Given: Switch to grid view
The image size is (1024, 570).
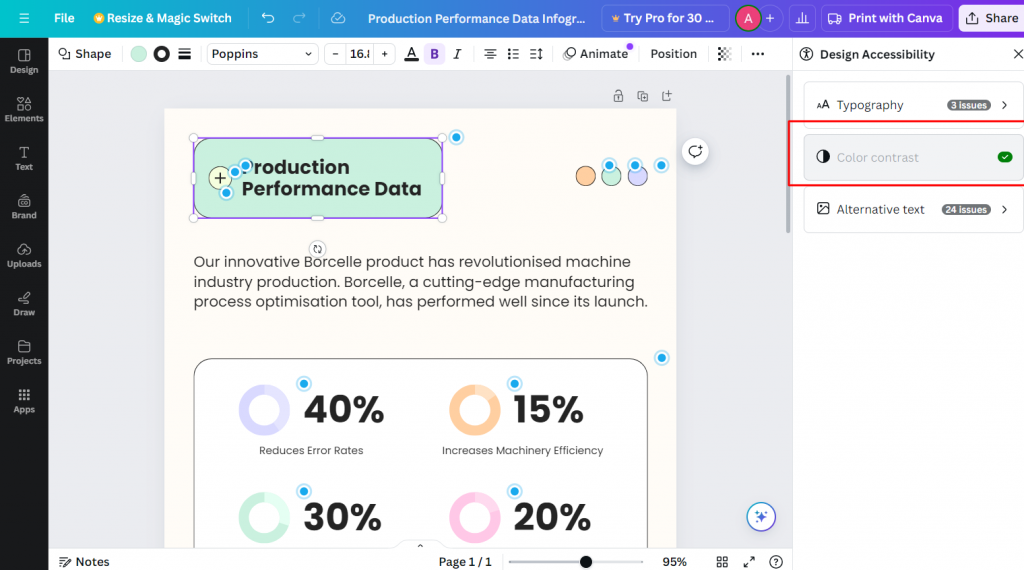Looking at the screenshot, I should tap(722, 562).
